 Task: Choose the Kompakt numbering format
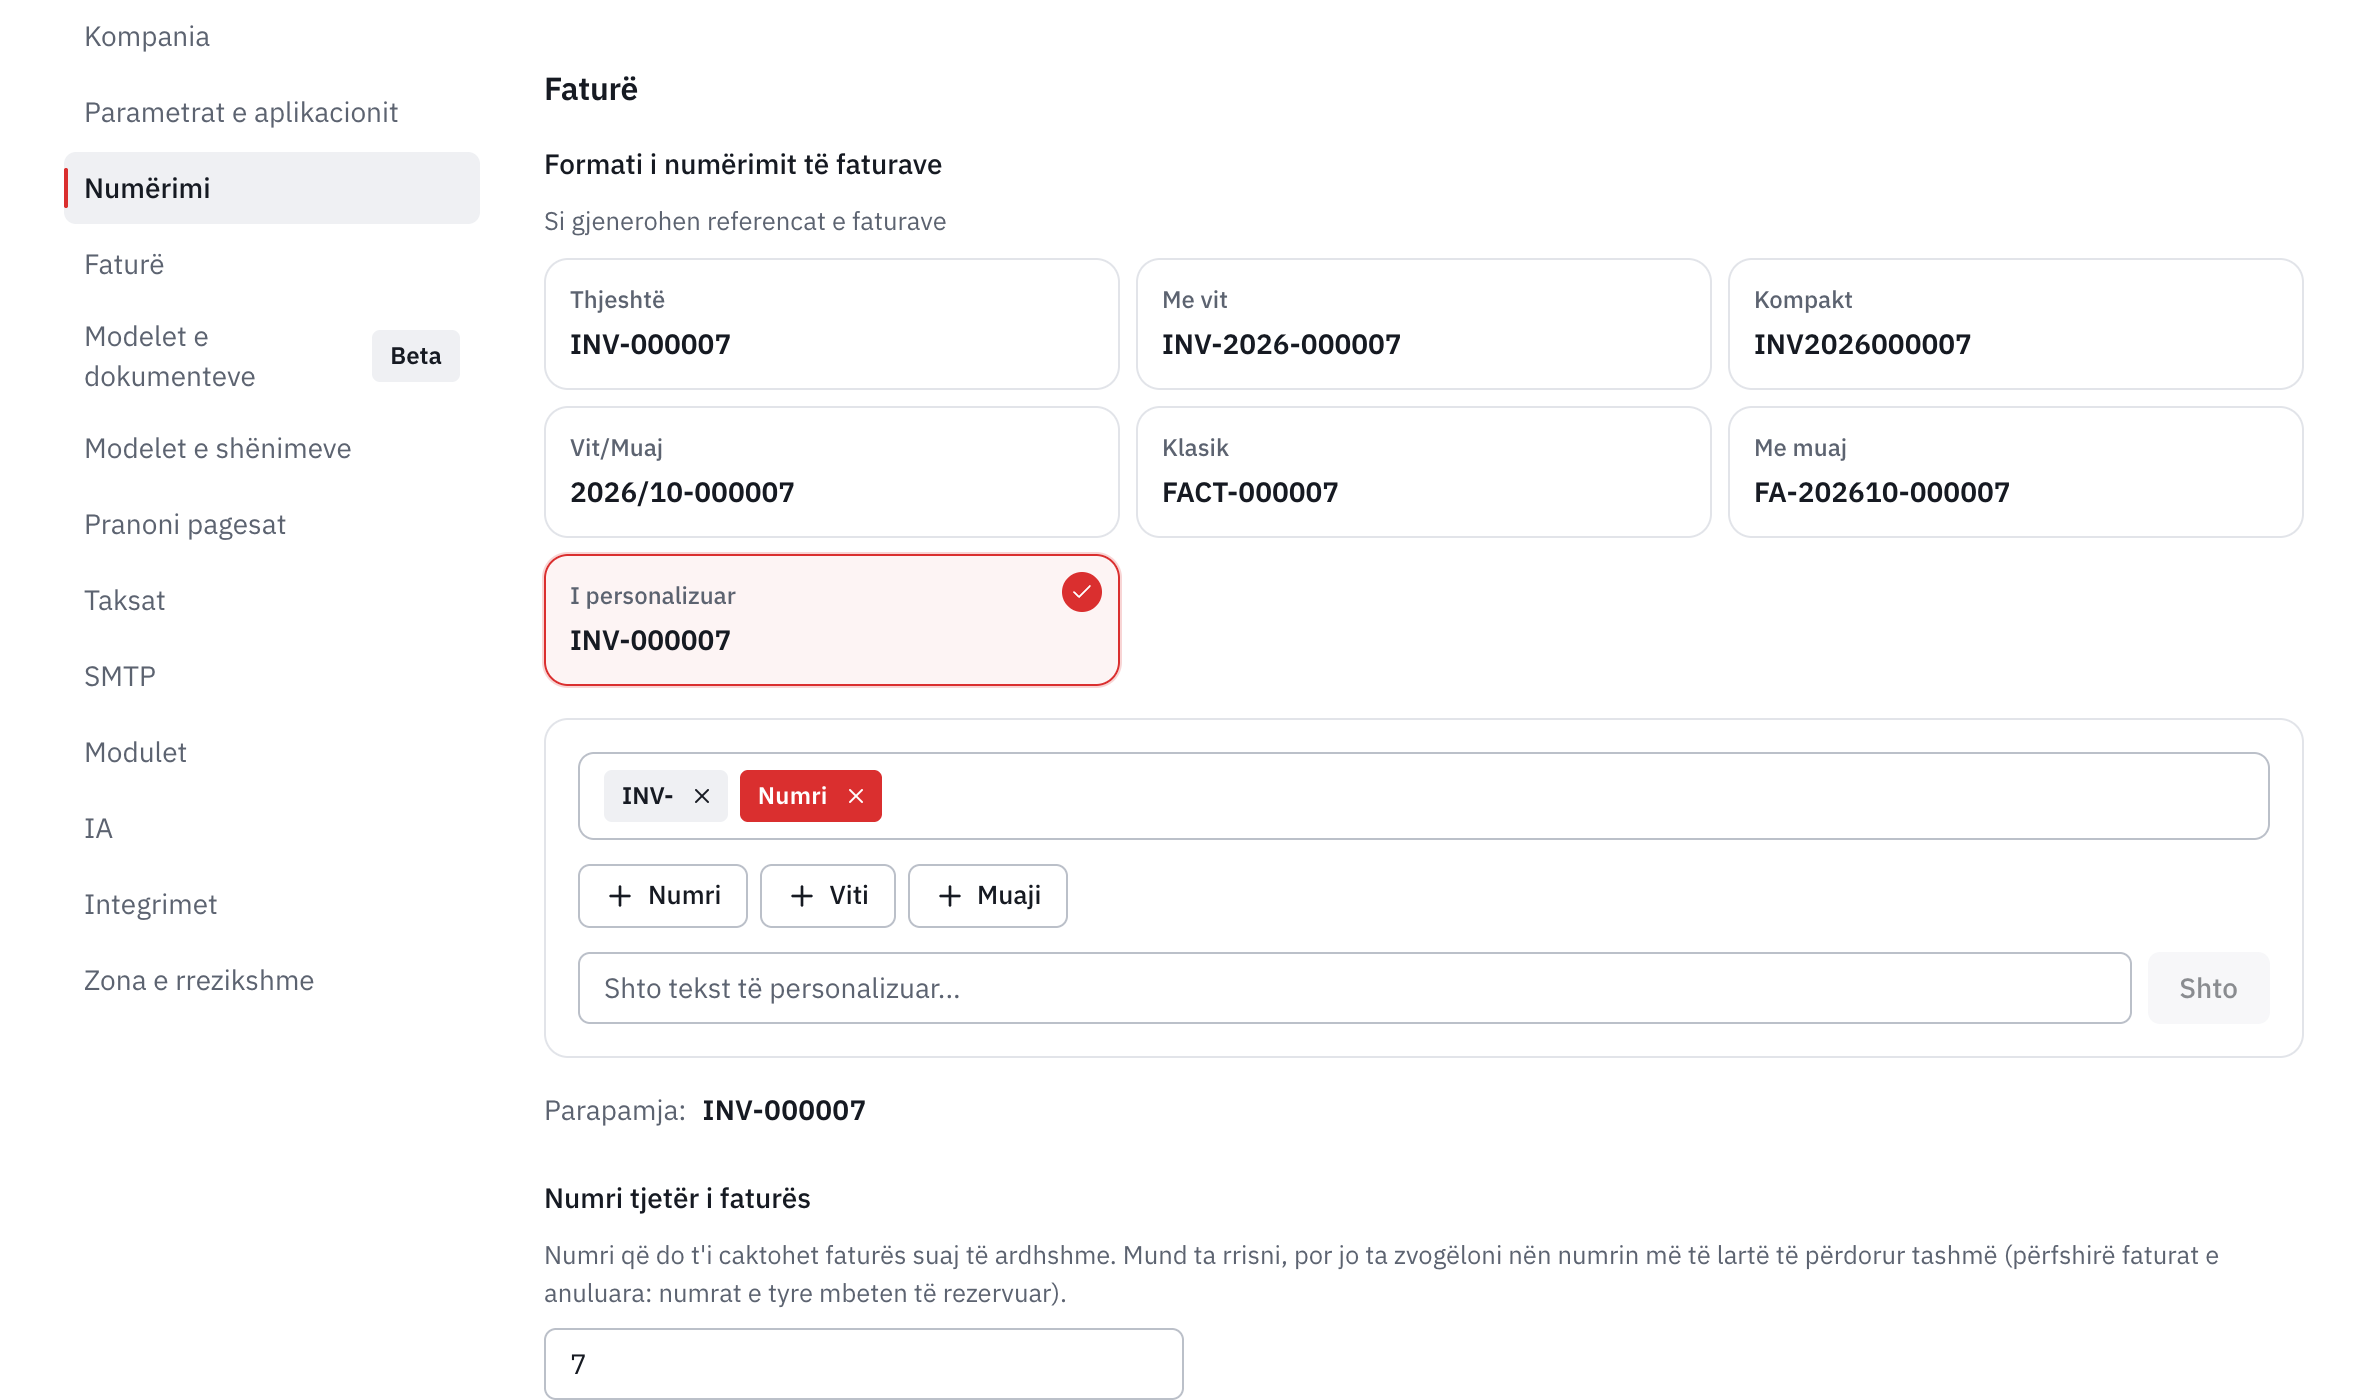tap(2016, 324)
